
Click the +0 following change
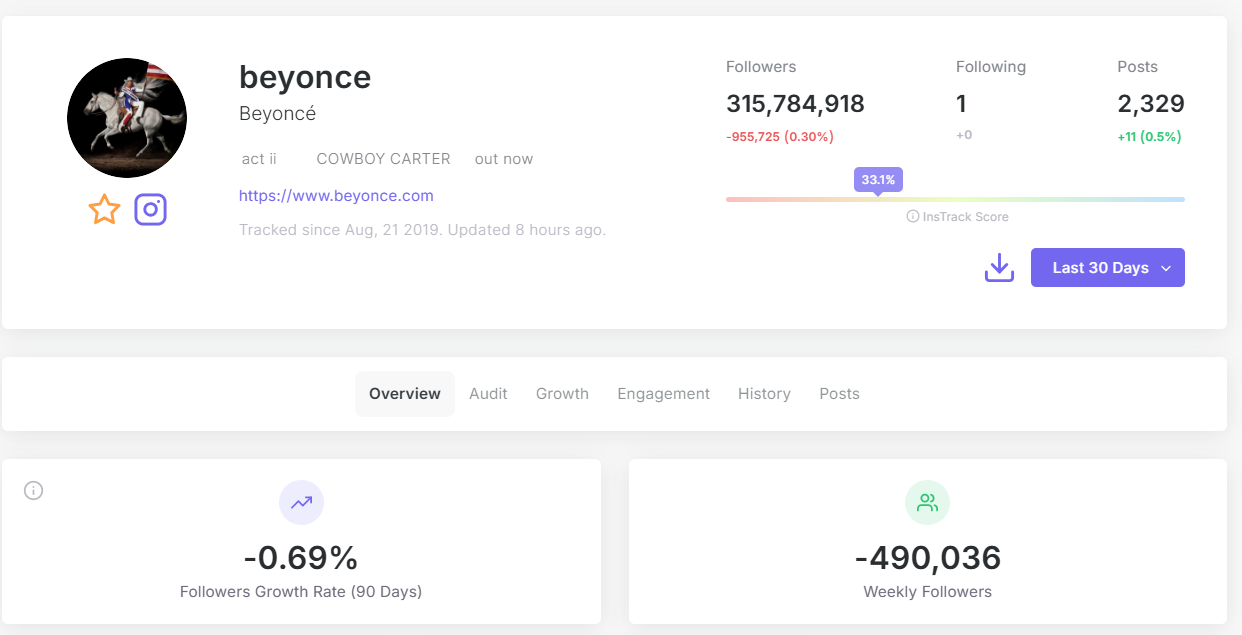point(964,135)
